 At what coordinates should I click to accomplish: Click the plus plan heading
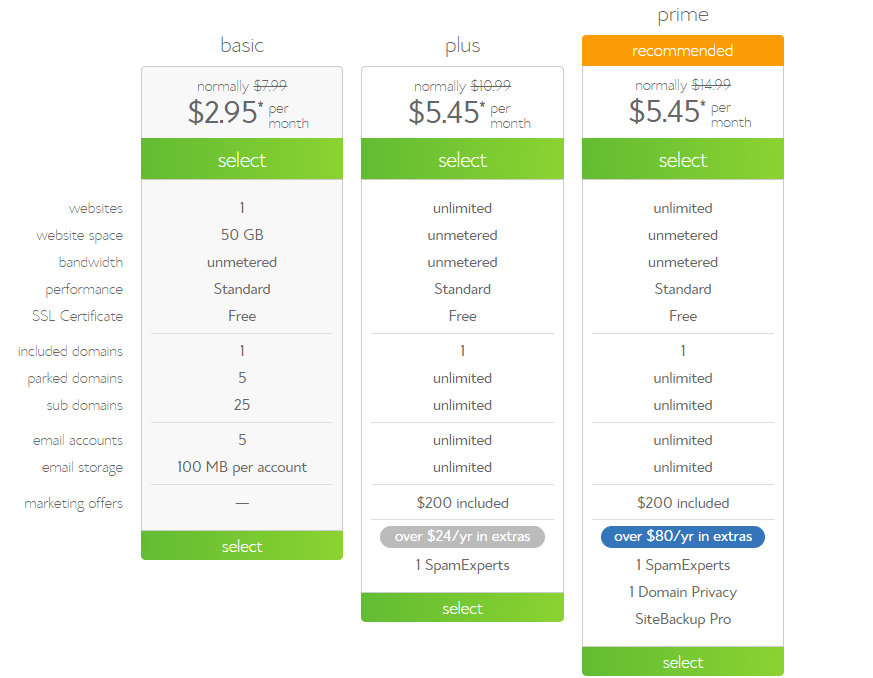coord(462,46)
